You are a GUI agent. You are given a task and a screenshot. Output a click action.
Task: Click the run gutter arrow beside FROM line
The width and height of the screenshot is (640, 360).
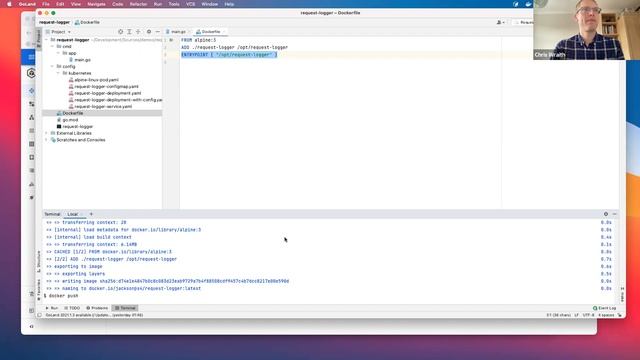[x=171, y=40]
